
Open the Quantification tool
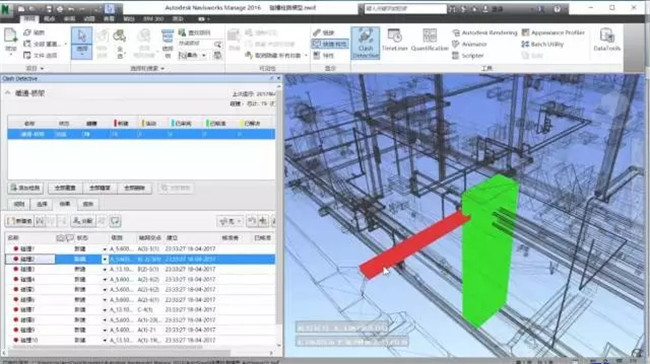(429, 41)
